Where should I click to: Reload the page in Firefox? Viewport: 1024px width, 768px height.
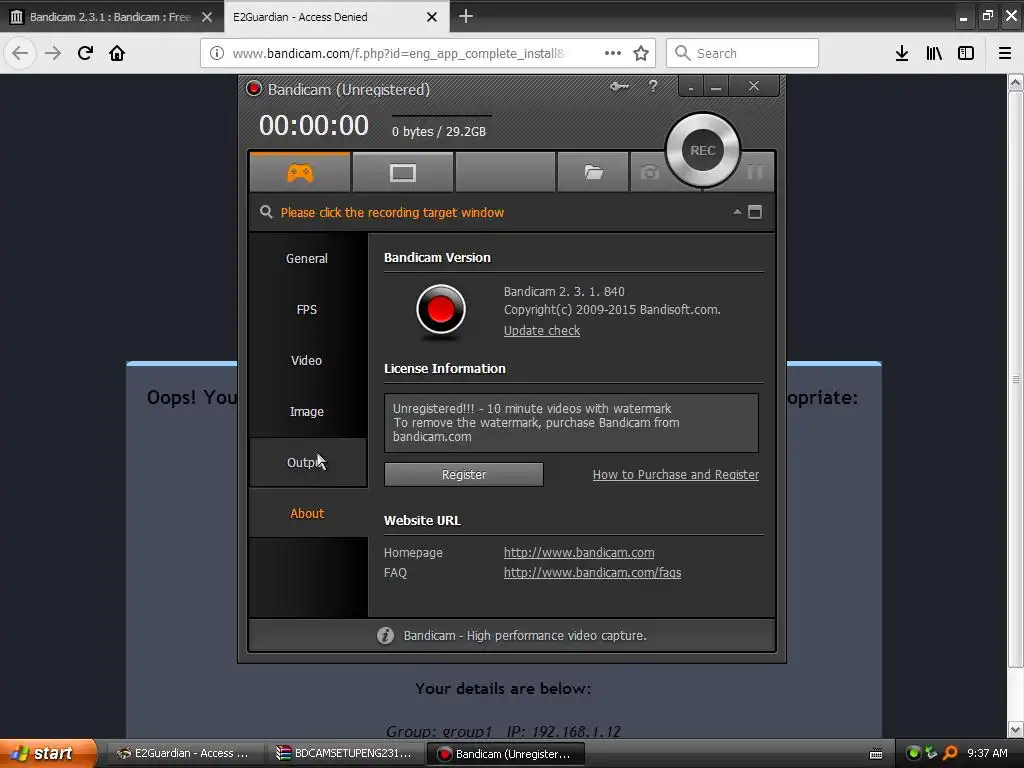(x=85, y=53)
